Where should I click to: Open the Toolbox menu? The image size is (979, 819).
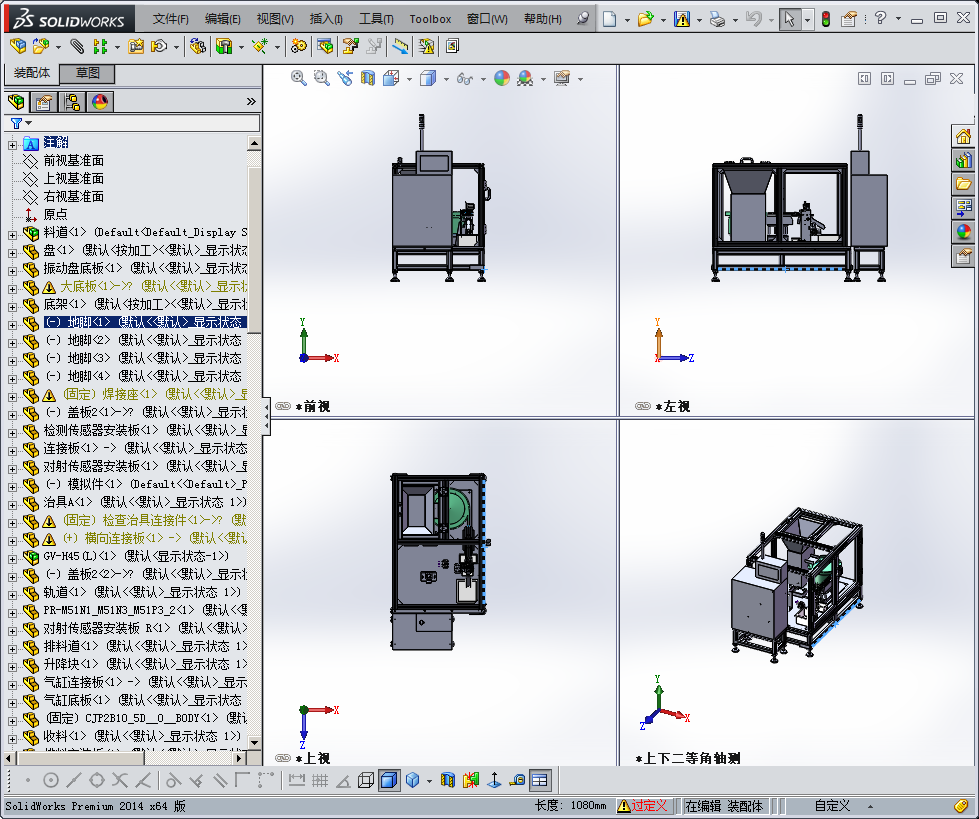(x=430, y=19)
